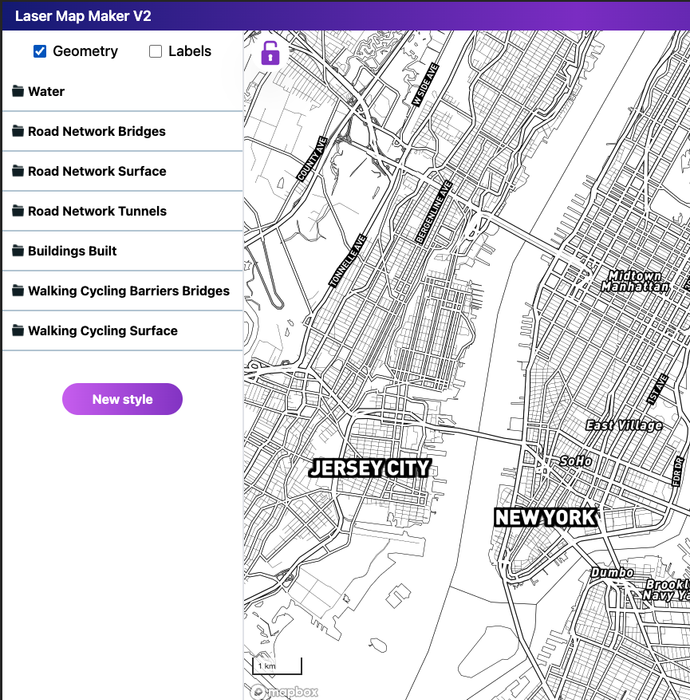Click the COUNTY AVE street label
The width and height of the screenshot is (690, 700).
pyautogui.click(x=312, y=159)
